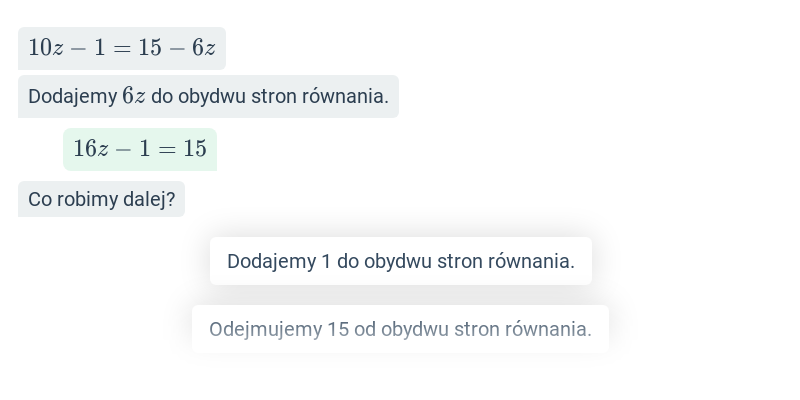Choose the answer 'Odejmujemy 15 od obydwu stron równania'
The image size is (800, 400).
coord(401,329)
